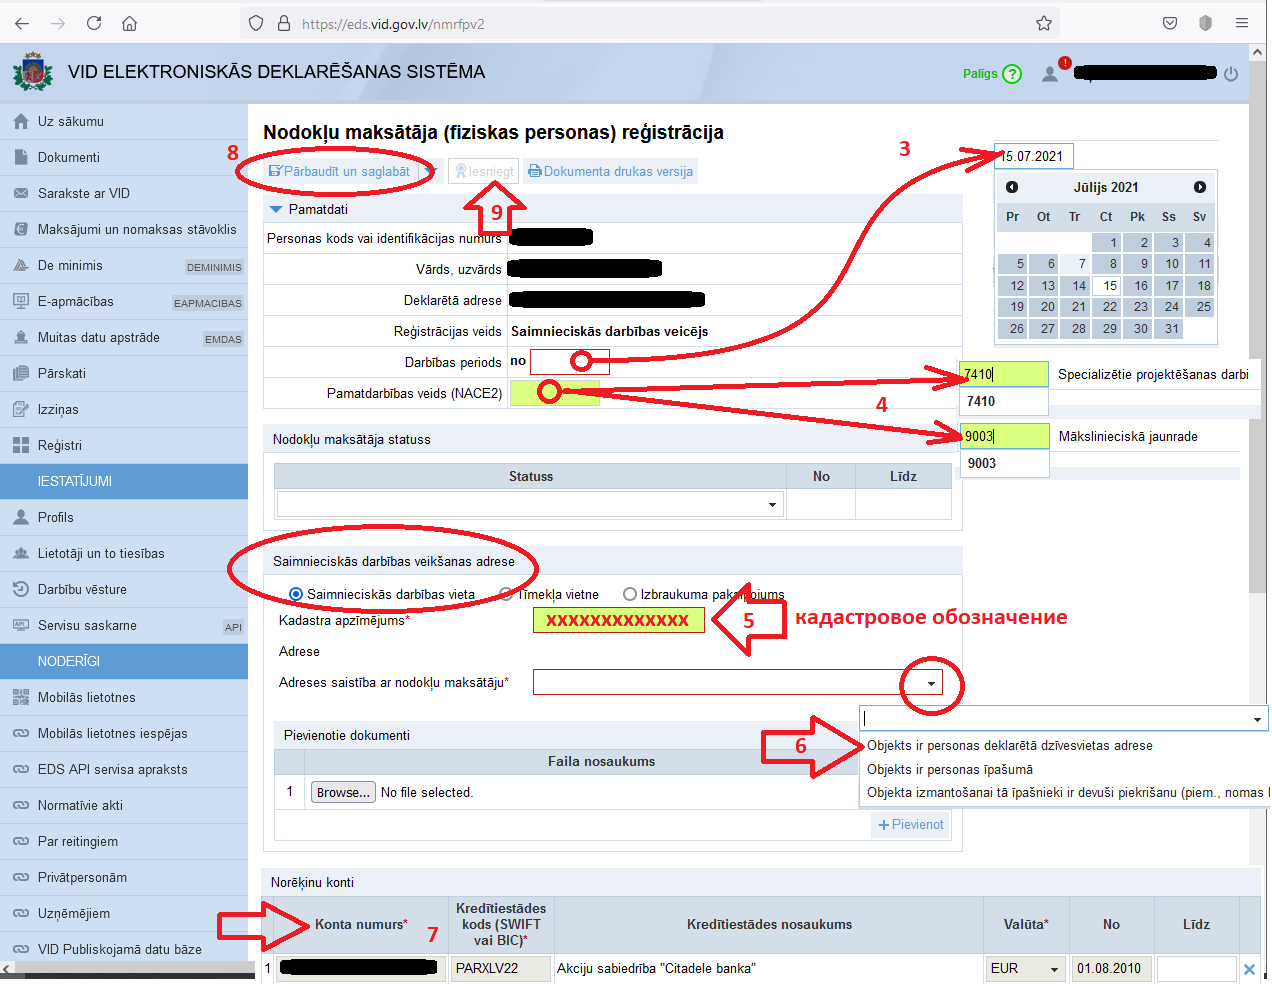Bookmark this page with star icon
Screen dimensions: 1272x992
[x=1044, y=23]
